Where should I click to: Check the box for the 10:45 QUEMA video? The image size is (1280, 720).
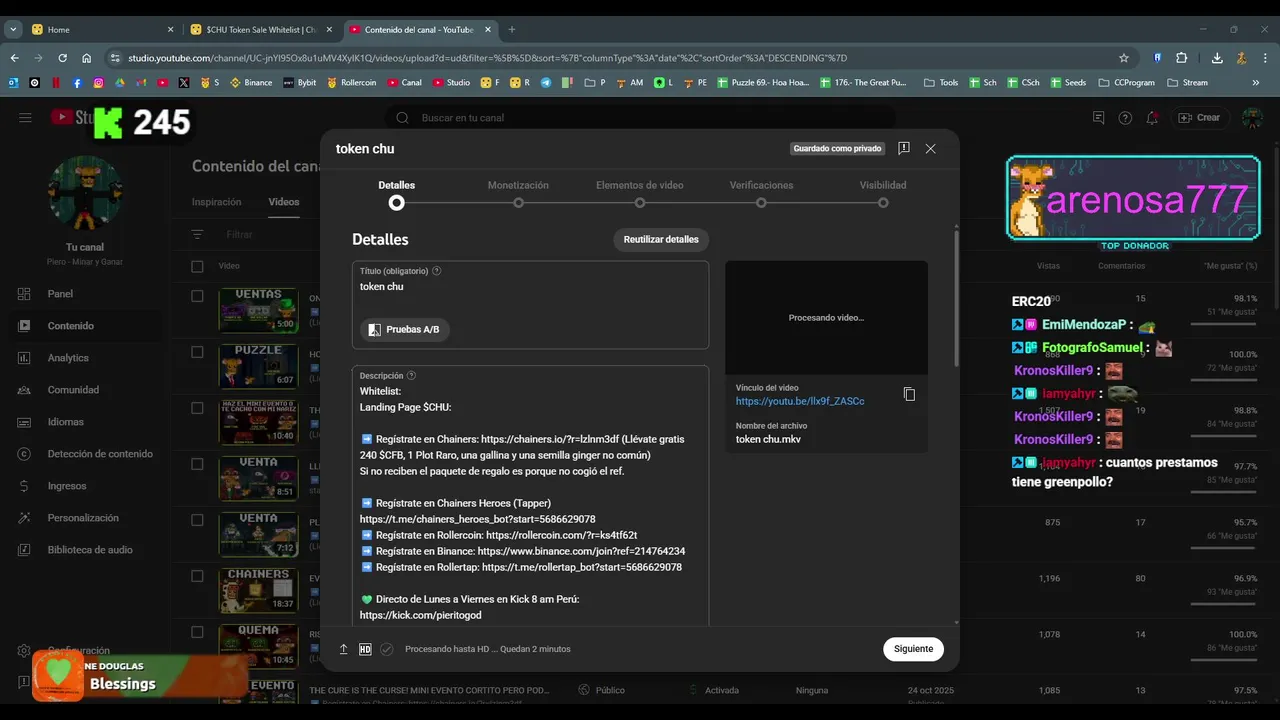coord(197,633)
